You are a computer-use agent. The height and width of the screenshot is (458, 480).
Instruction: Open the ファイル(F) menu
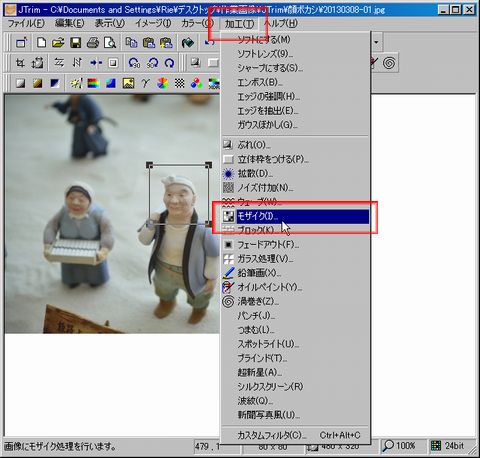pyautogui.click(x=26, y=23)
